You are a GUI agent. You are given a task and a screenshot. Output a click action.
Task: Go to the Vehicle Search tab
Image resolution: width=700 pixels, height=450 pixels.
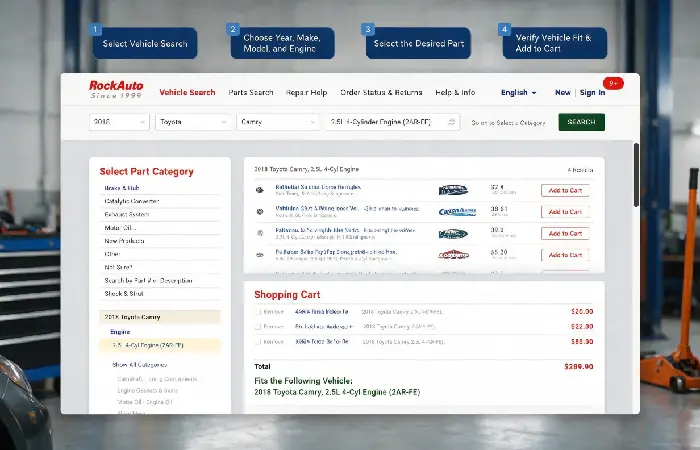click(x=187, y=92)
